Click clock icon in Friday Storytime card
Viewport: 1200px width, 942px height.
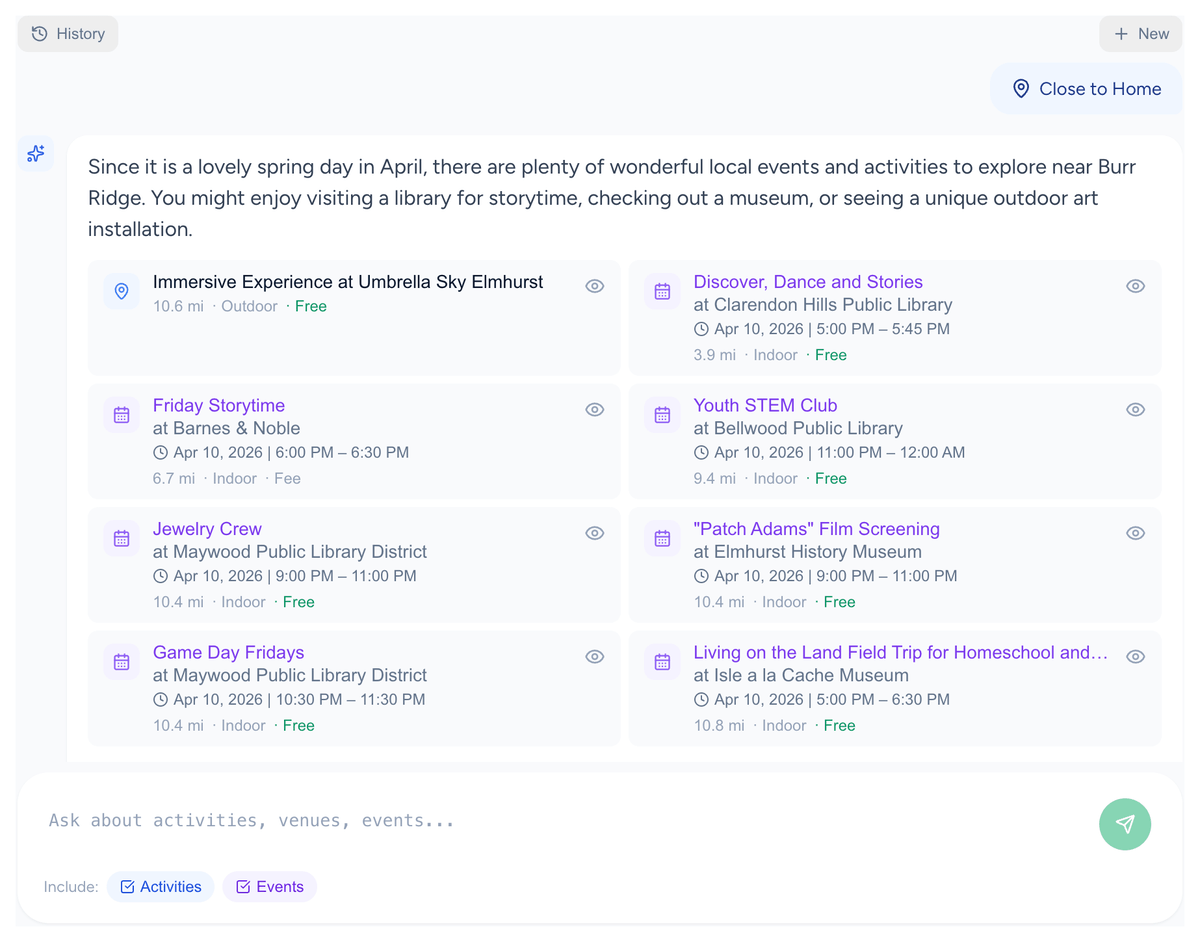[x=160, y=453]
